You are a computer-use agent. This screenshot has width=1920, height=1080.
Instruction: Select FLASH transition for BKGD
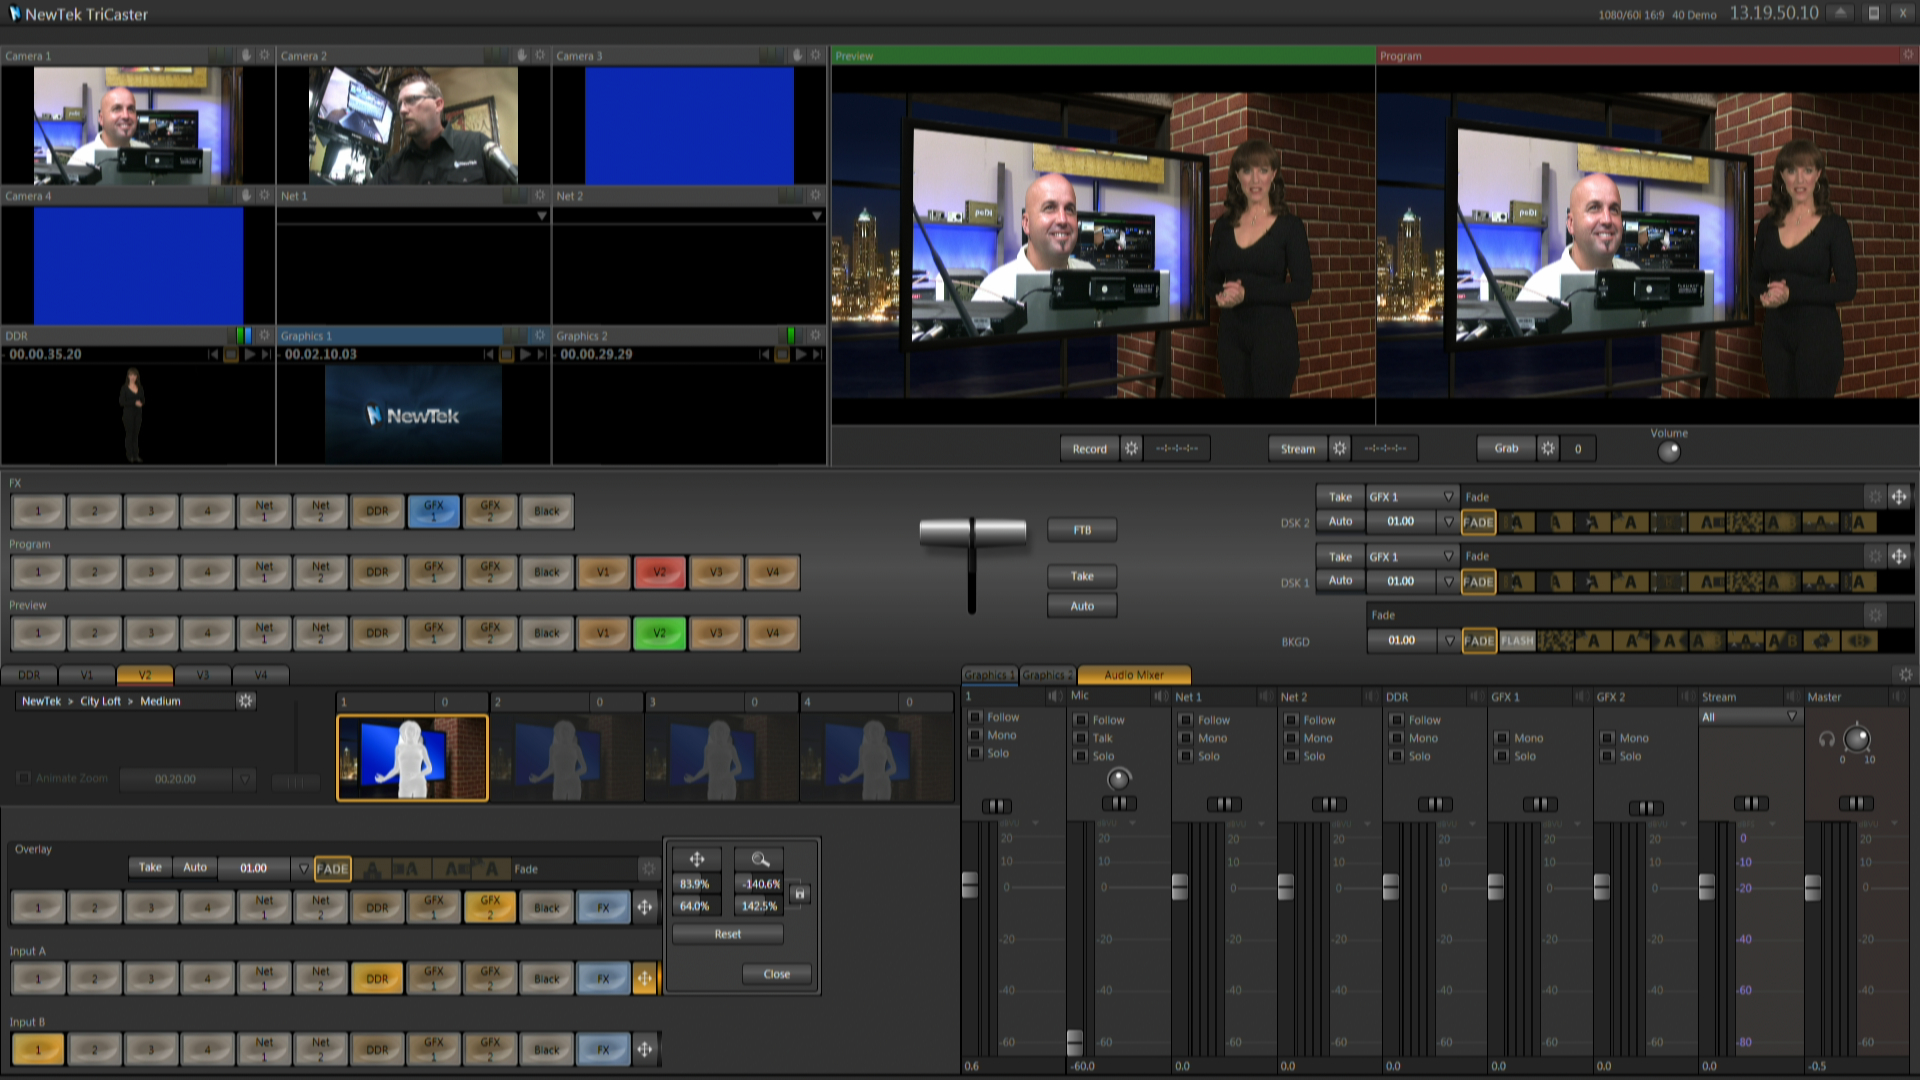[x=1516, y=641]
